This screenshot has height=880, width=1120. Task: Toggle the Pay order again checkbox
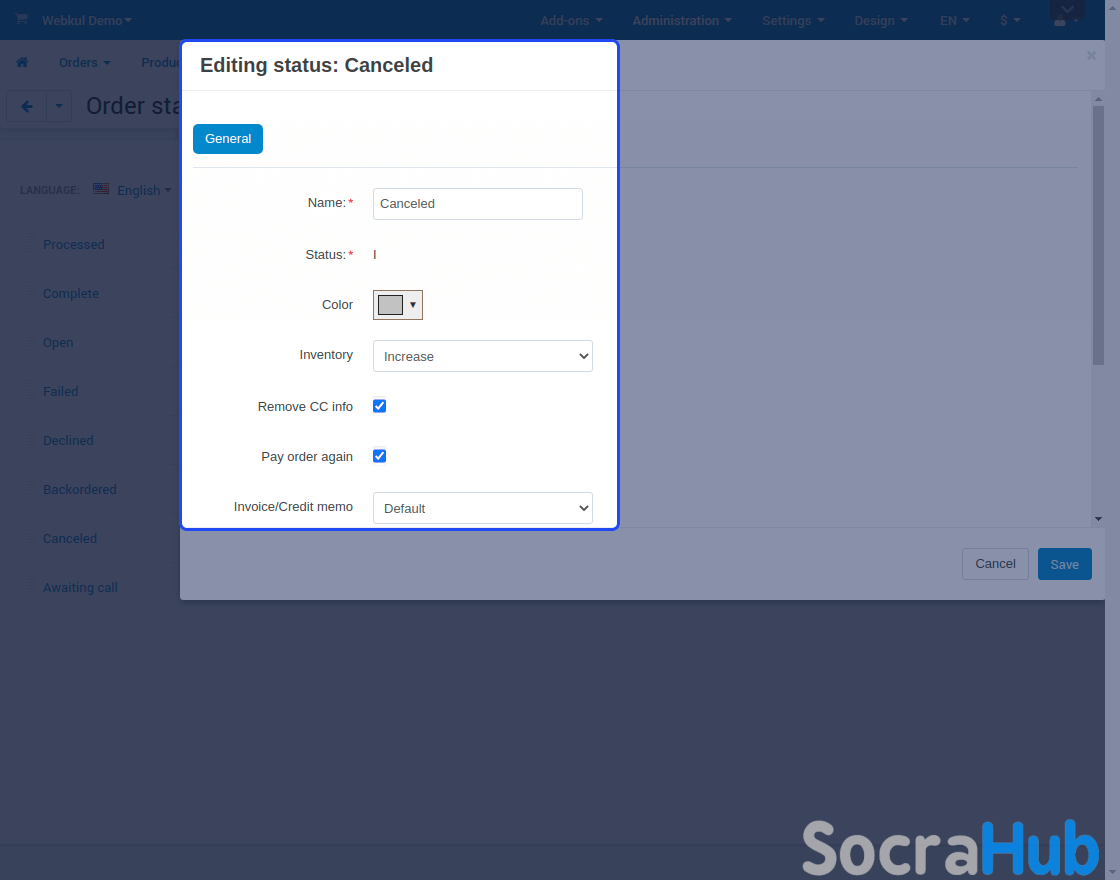click(380, 456)
